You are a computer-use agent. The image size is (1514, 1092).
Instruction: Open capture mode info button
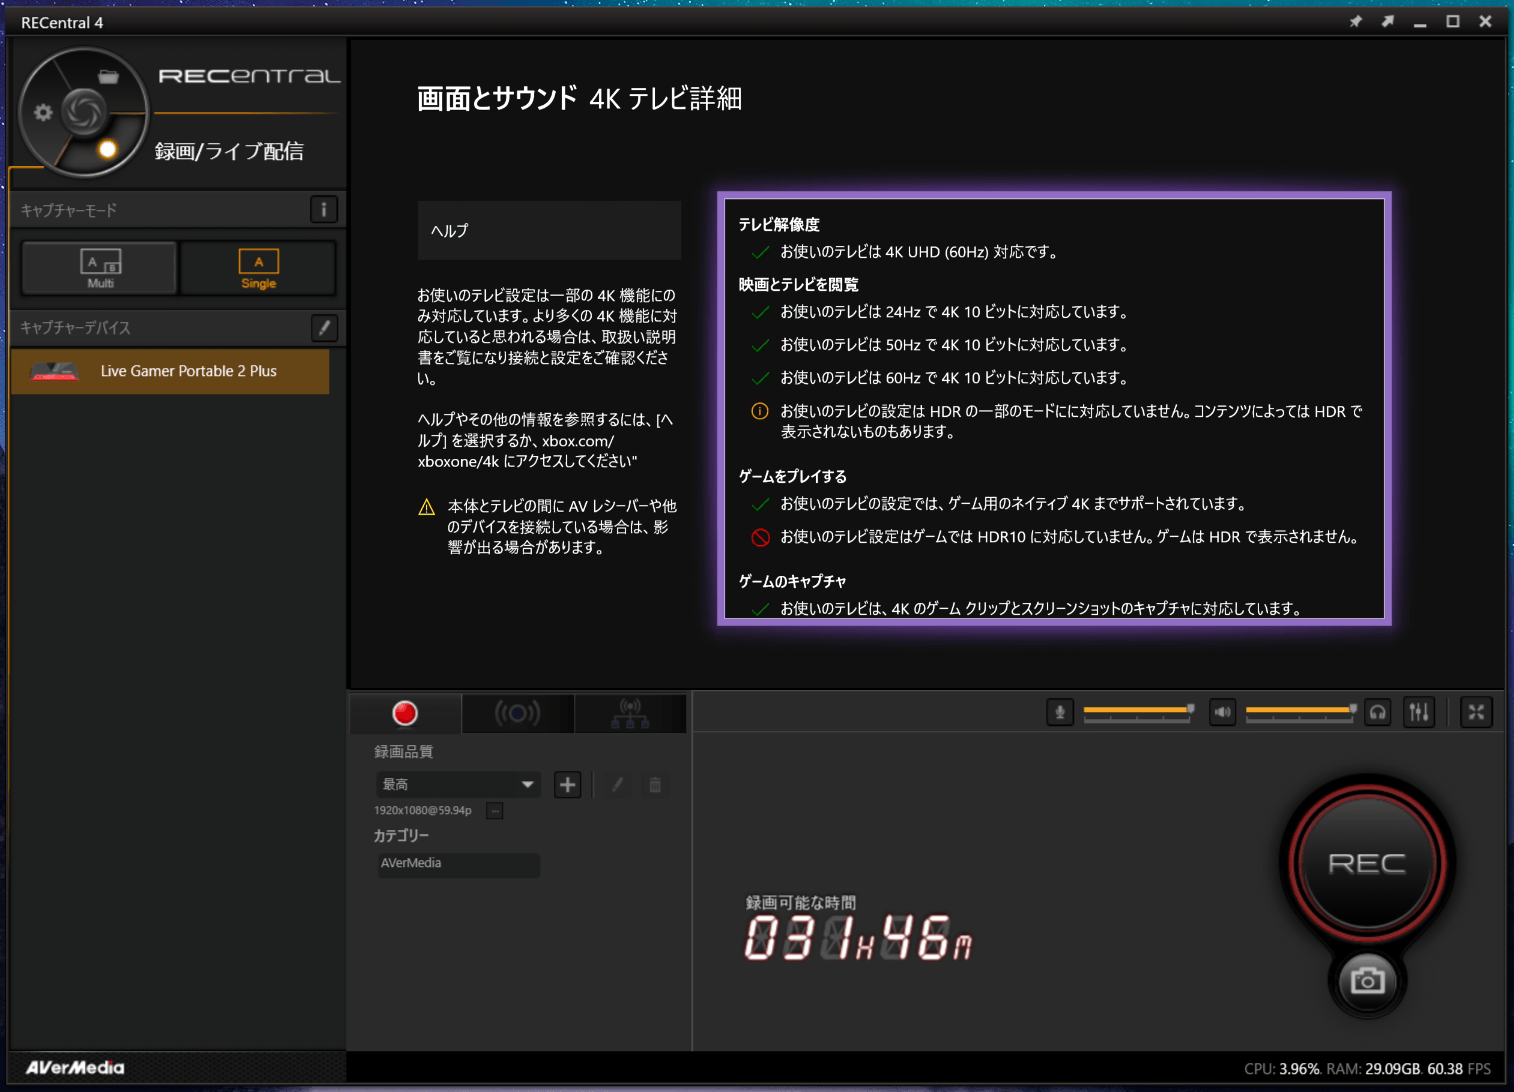click(323, 210)
